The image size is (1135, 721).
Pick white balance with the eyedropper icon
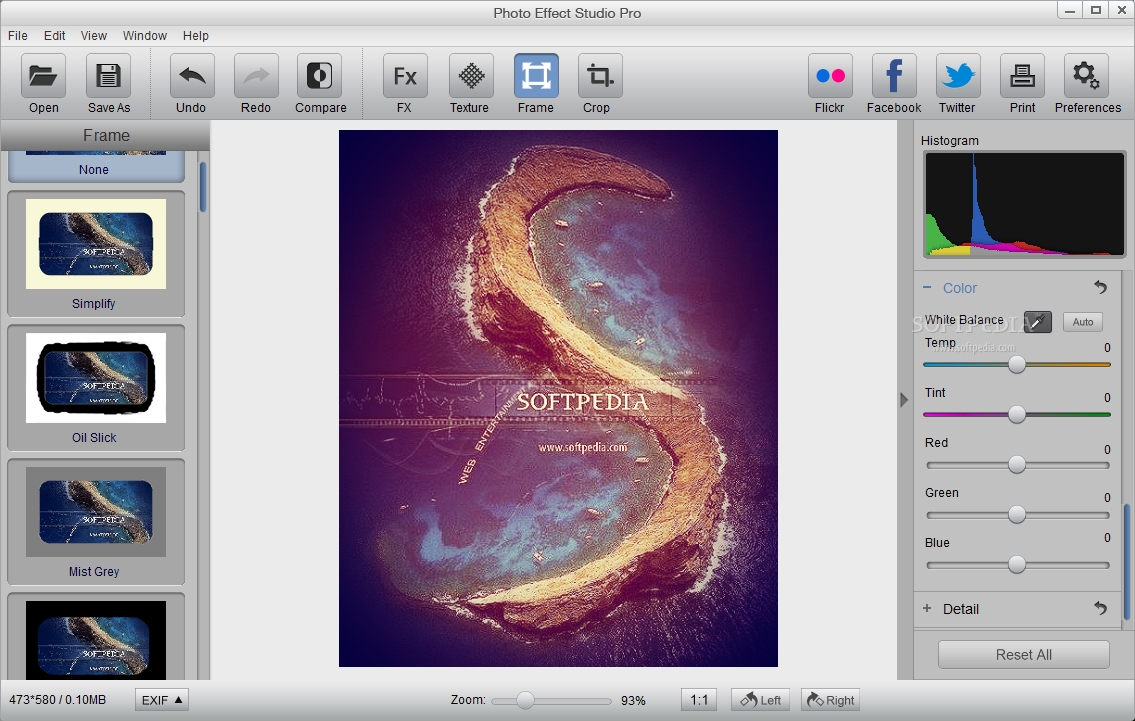1037,321
